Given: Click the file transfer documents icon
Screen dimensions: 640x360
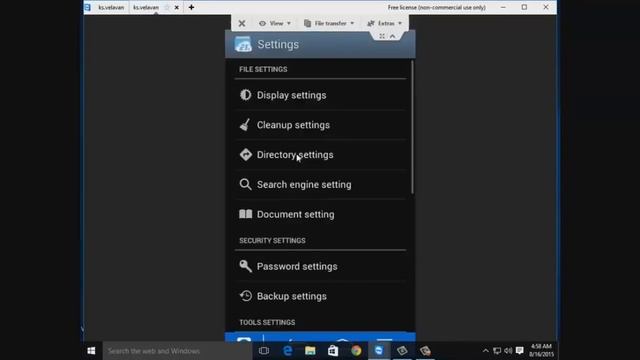Looking at the screenshot, I should (307, 23).
